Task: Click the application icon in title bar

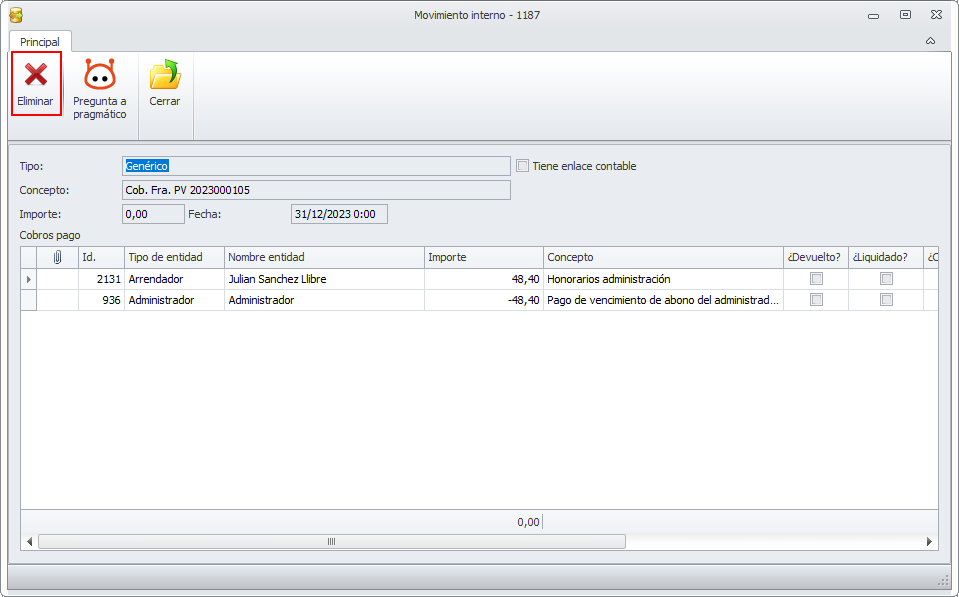Action: 16,15
